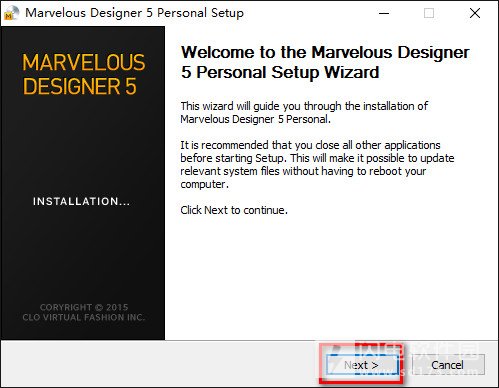Click the disabled maximize button
Viewport: 499px width, 388px height.
click(429, 13)
